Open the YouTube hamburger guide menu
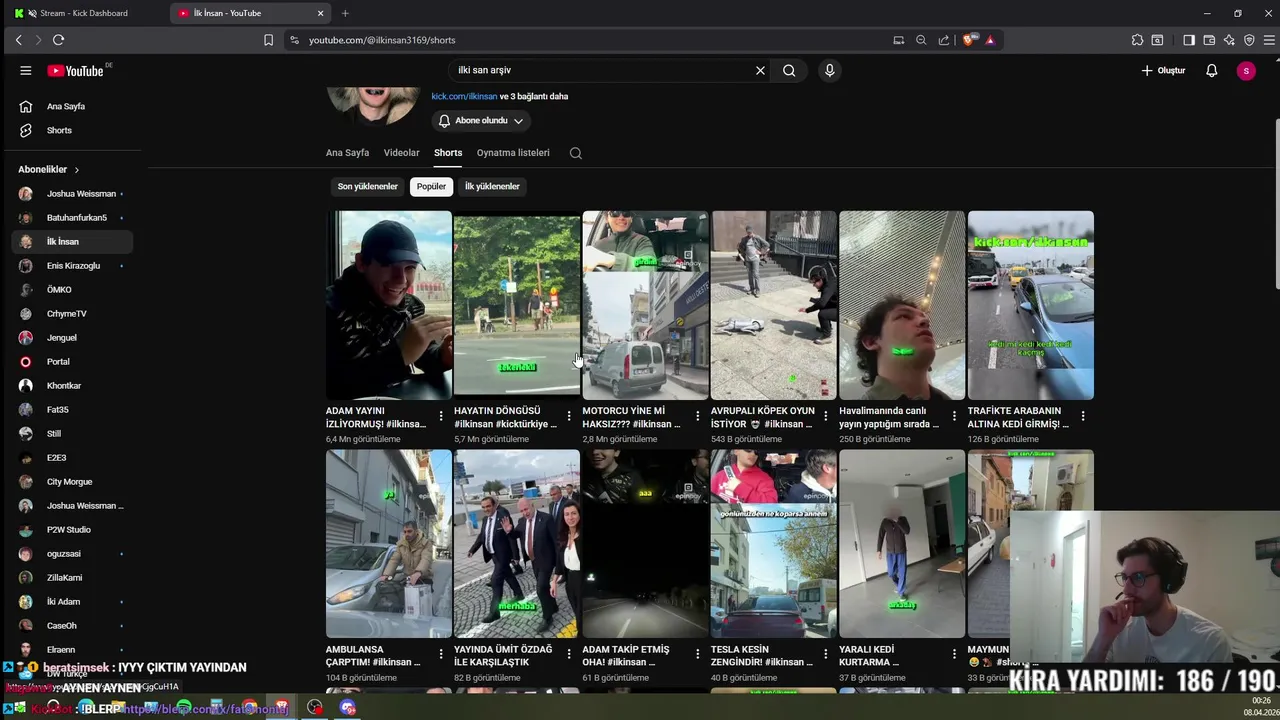 tap(26, 70)
